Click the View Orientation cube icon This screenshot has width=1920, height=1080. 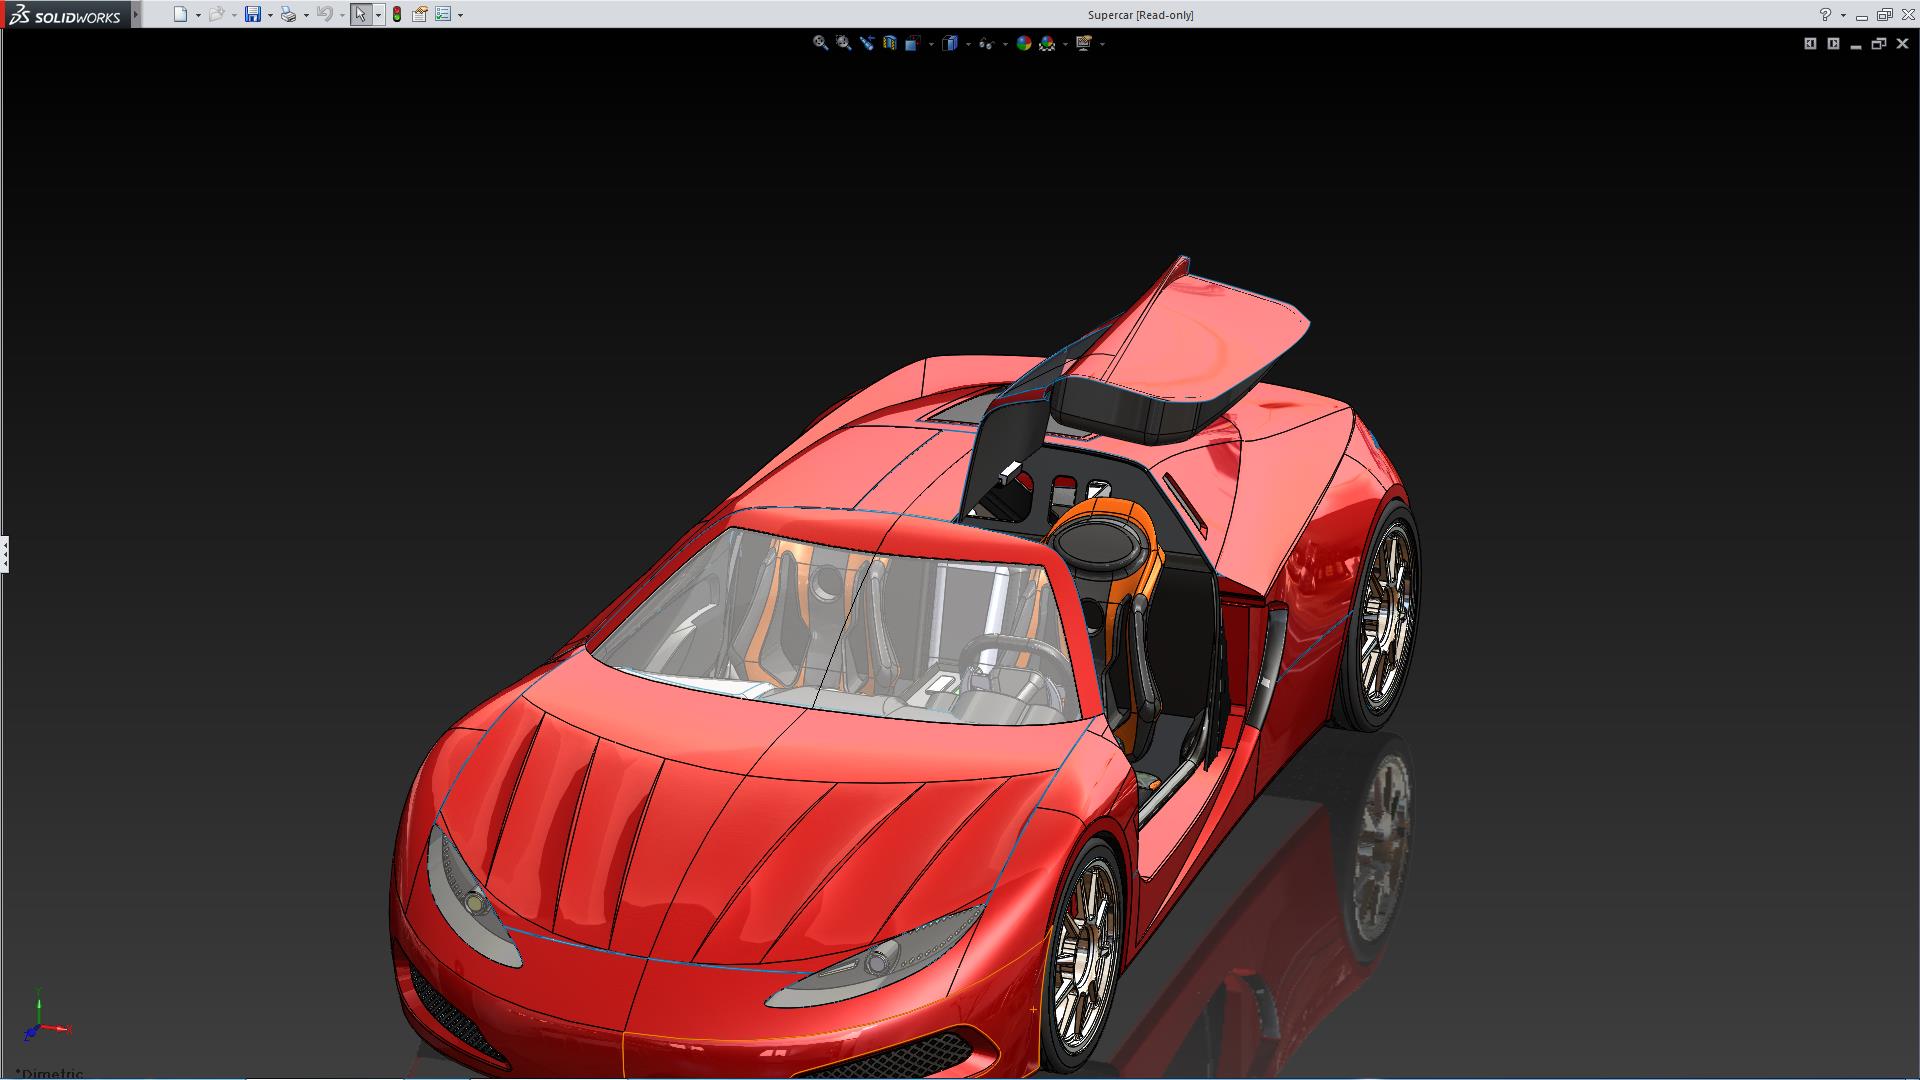coord(912,43)
